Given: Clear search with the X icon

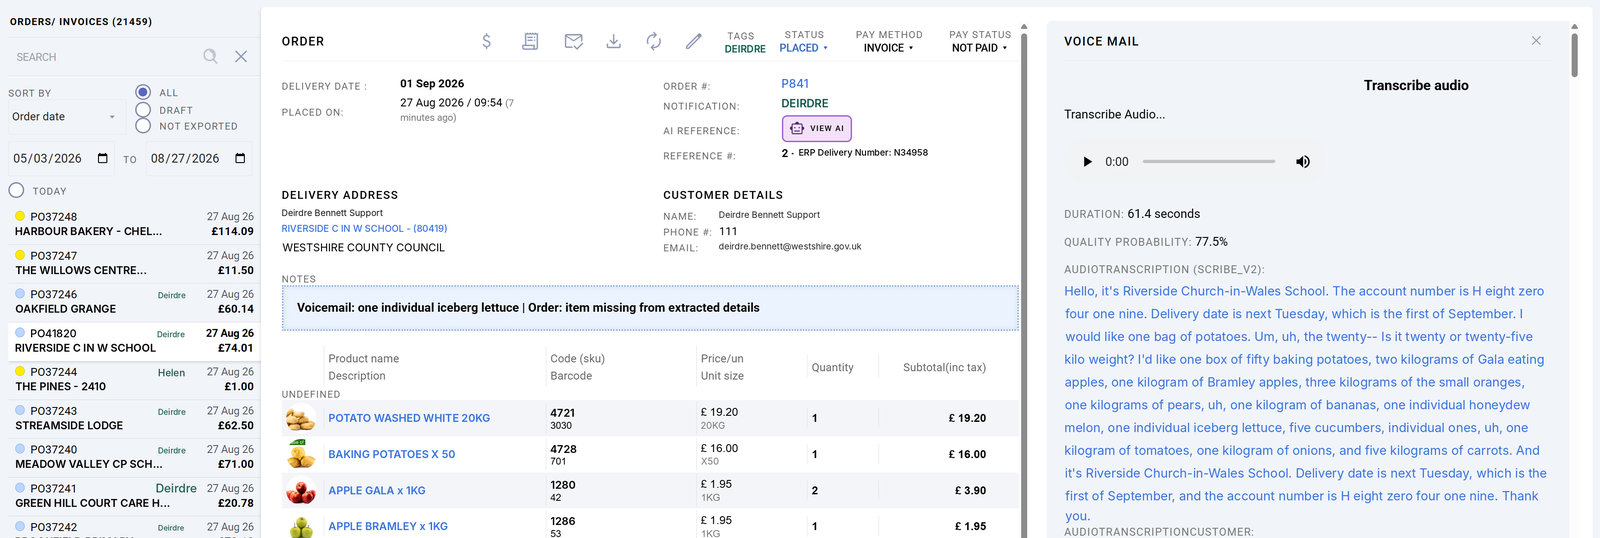Looking at the screenshot, I should click(x=241, y=56).
